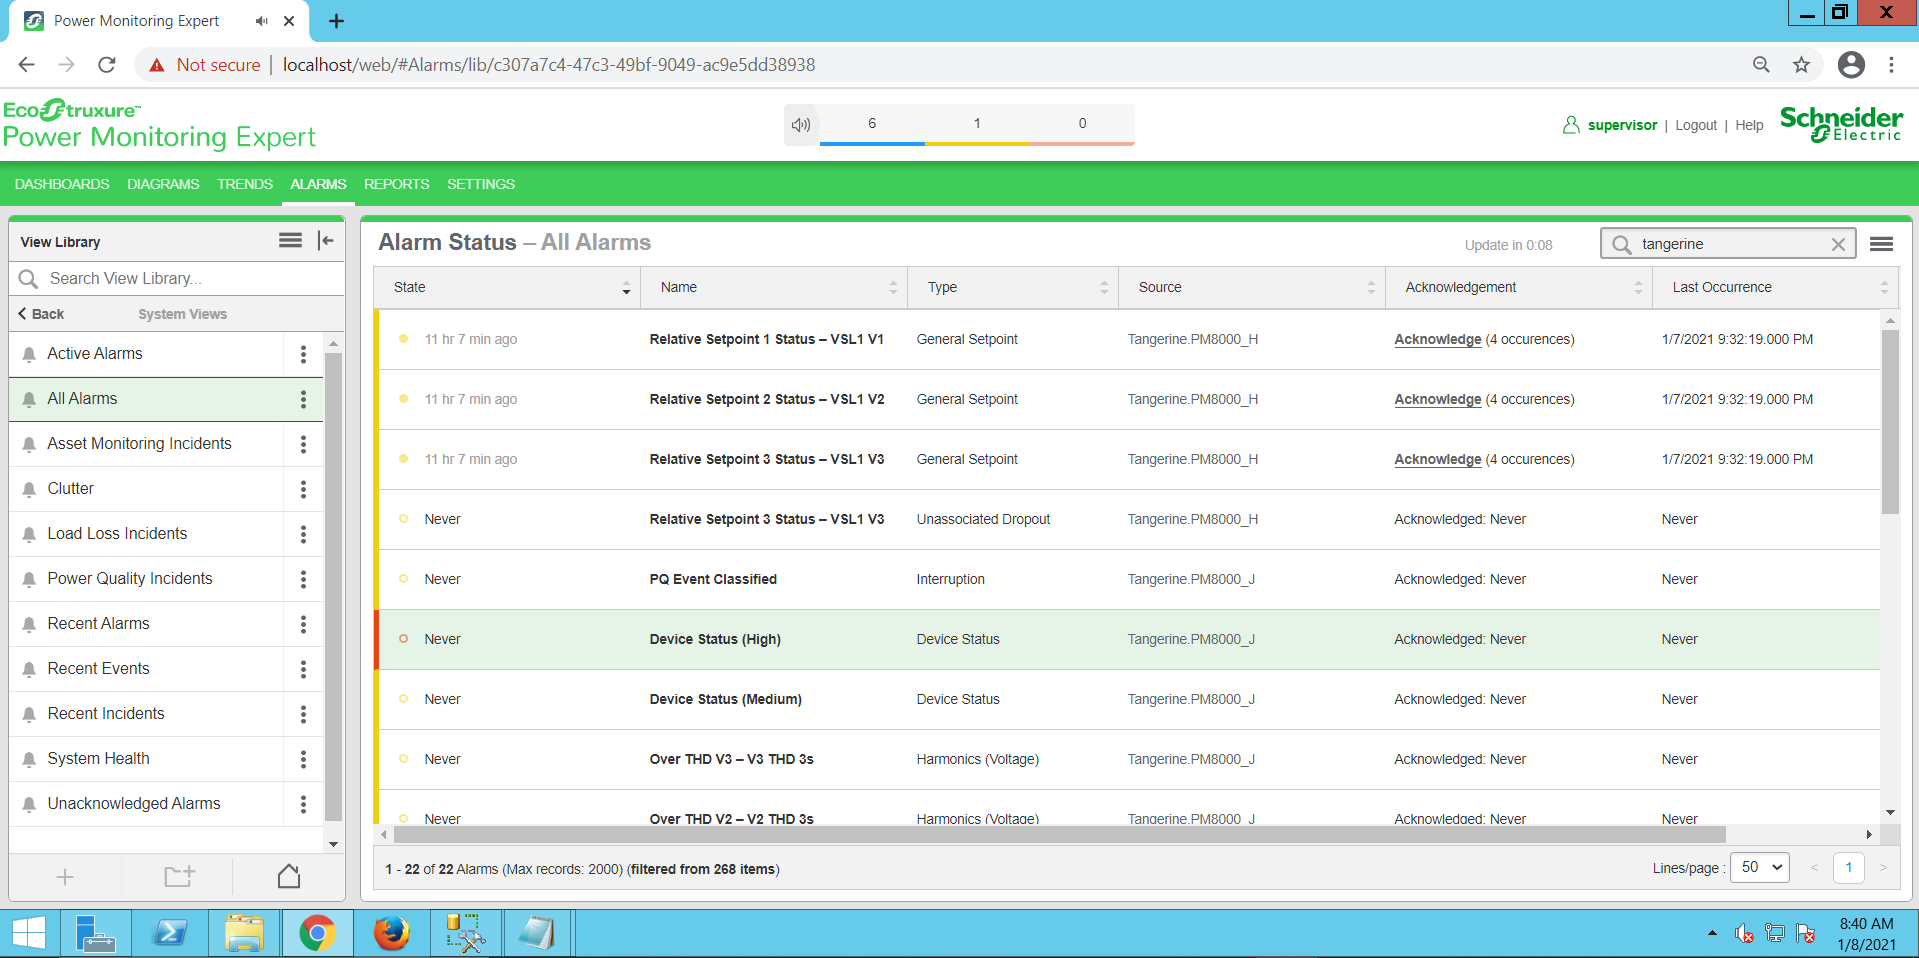The height and width of the screenshot is (958, 1919).
Task: Open PowerShell from the taskbar
Action: pyautogui.click(x=169, y=934)
